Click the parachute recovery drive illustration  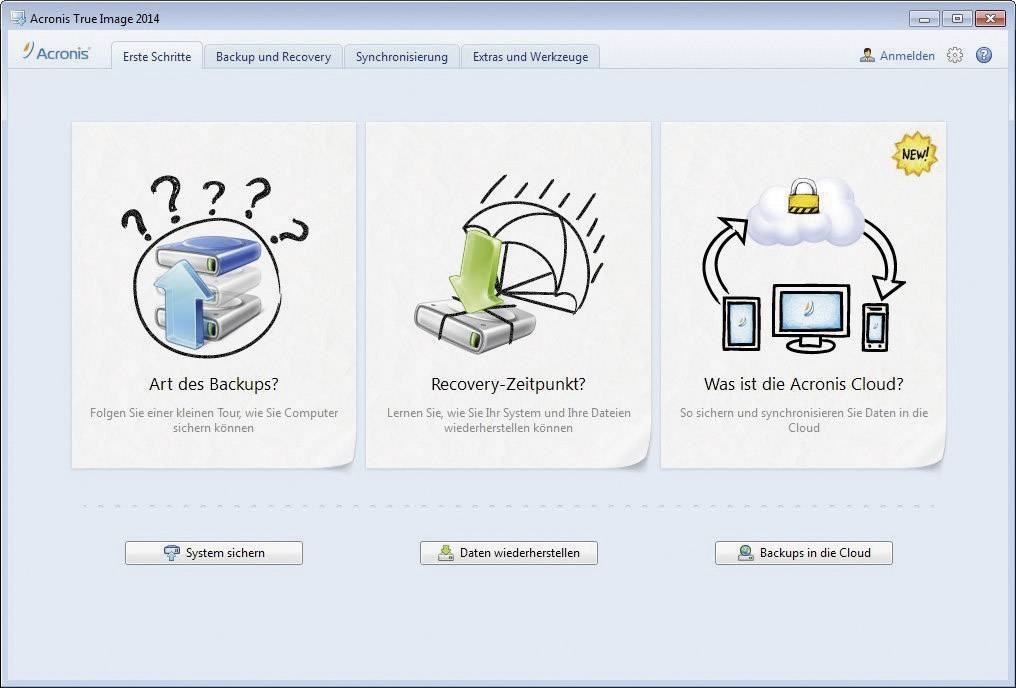[509, 266]
